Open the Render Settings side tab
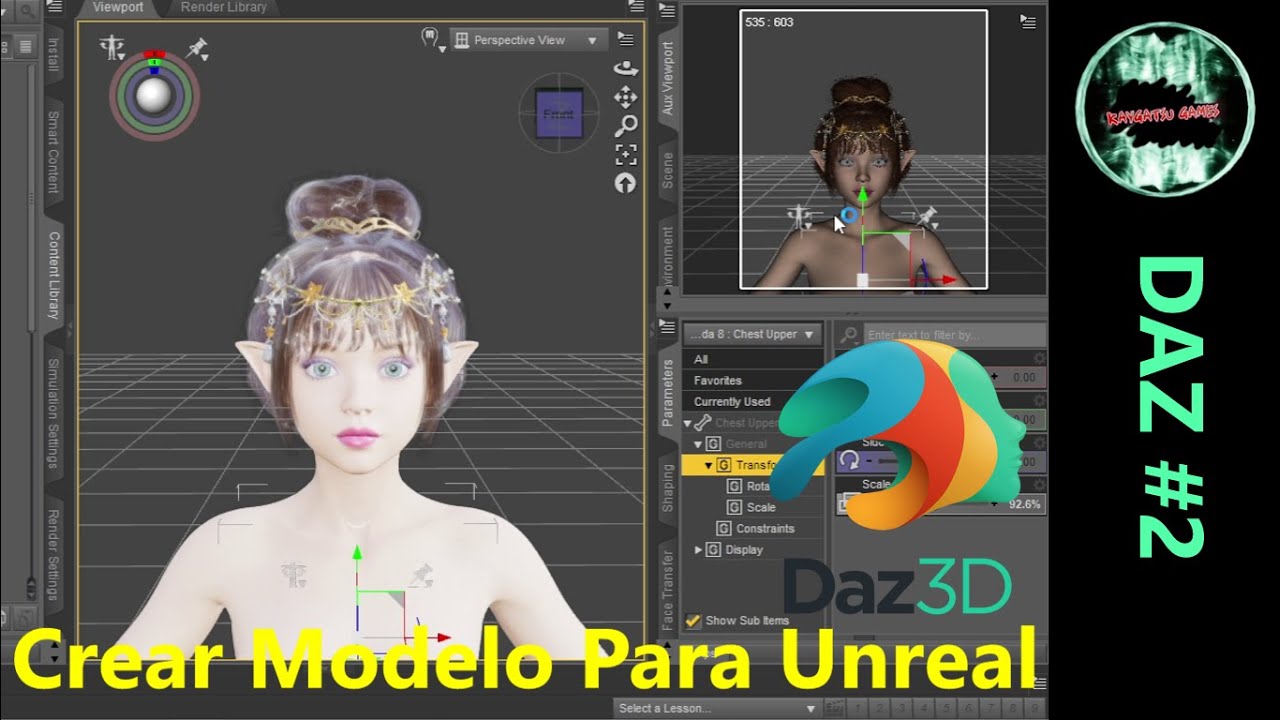Screen dimensions: 1280x720 pos(54,555)
